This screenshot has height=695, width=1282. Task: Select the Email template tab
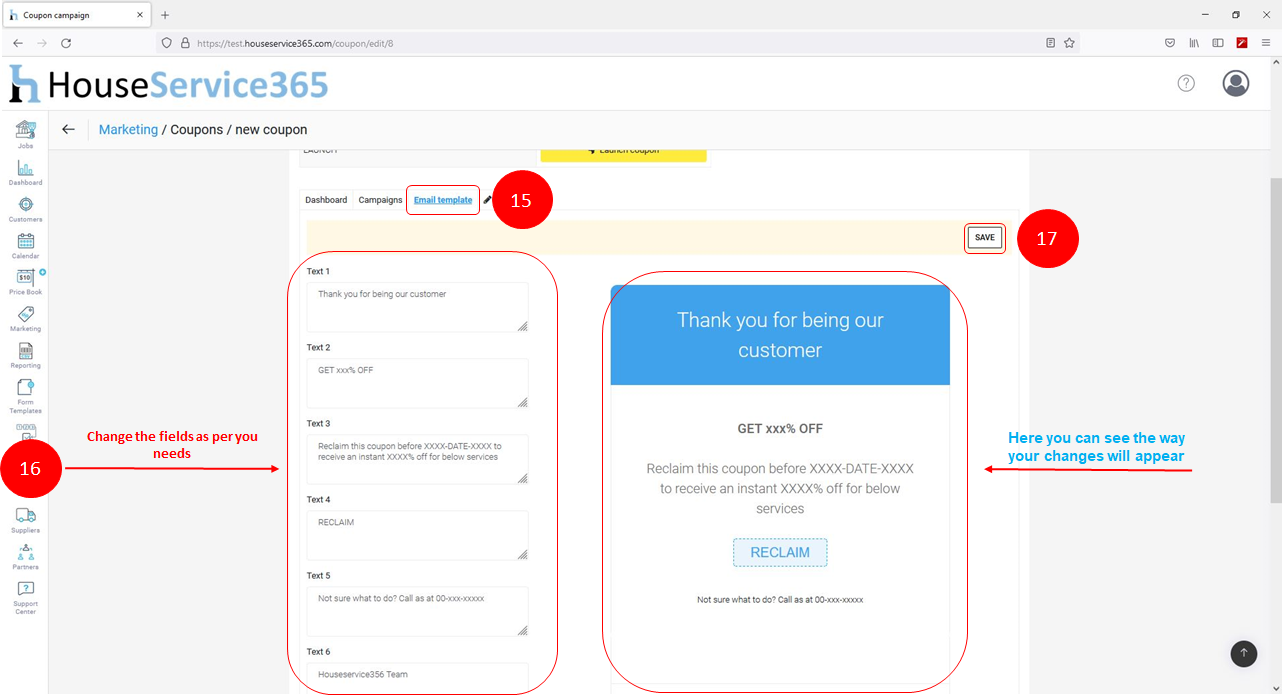(443, 200)
